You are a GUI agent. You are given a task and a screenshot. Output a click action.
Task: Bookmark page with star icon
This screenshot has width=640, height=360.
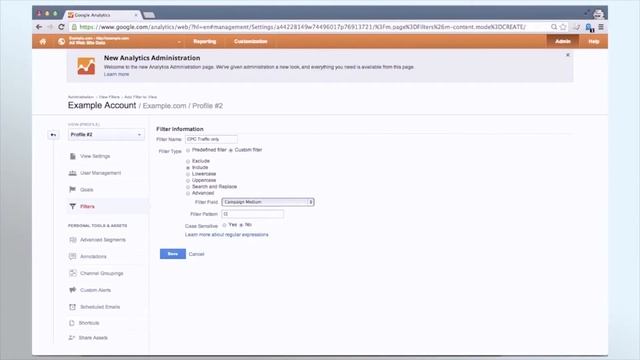(563, 27)
